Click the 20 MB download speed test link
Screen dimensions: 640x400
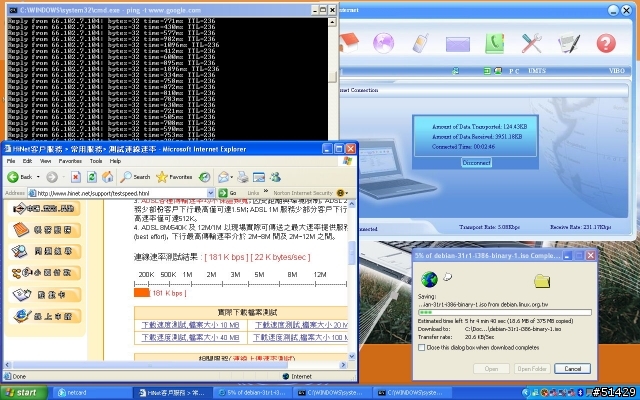pyautogui.click(x=301, y=325)
